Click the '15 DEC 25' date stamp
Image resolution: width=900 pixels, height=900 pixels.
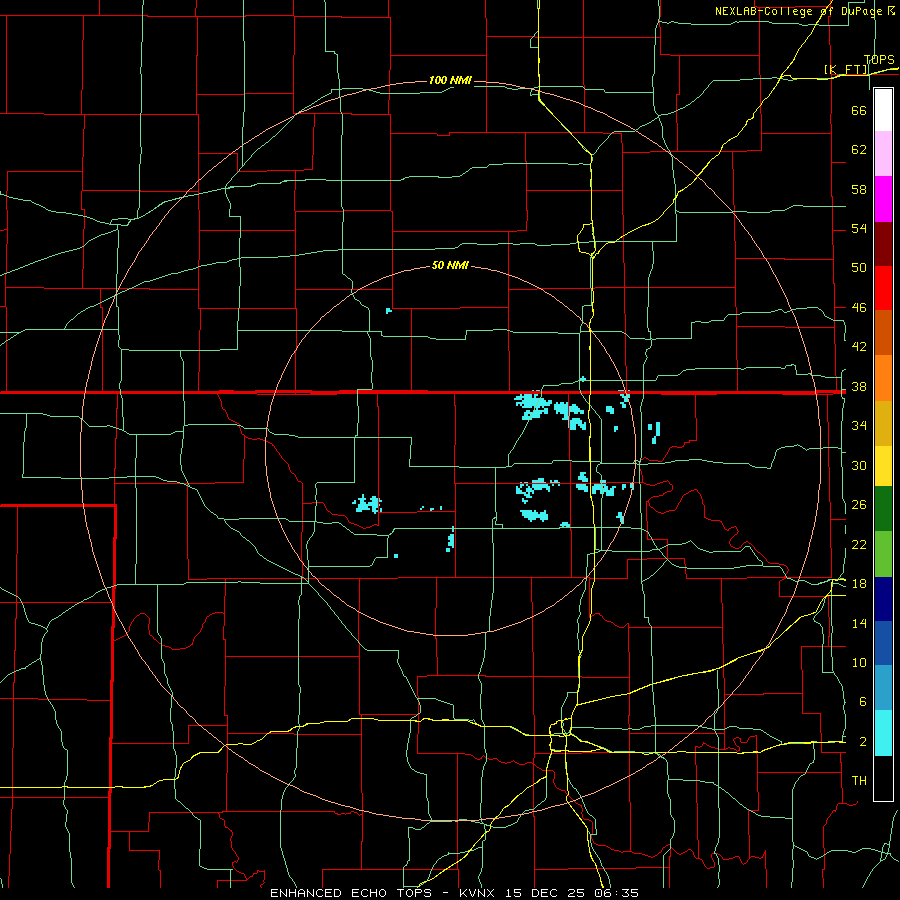pos(547,893)
